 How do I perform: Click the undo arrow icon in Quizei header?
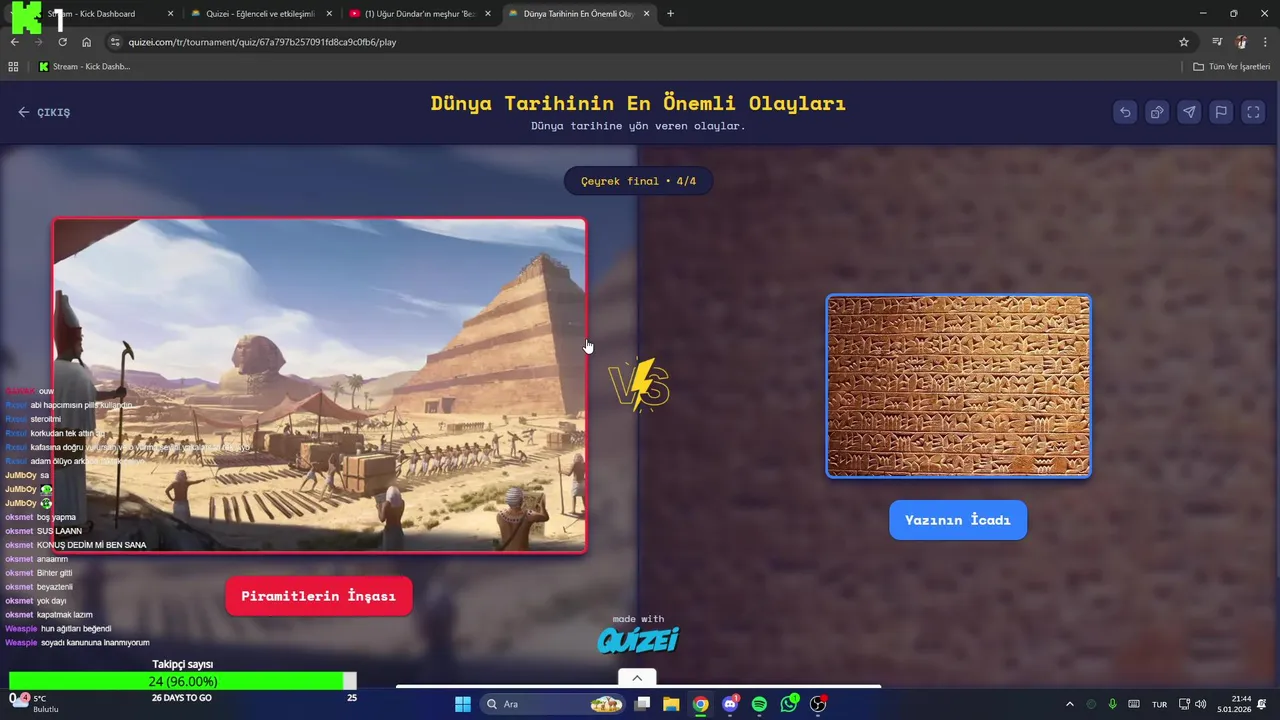(1125, 112)
